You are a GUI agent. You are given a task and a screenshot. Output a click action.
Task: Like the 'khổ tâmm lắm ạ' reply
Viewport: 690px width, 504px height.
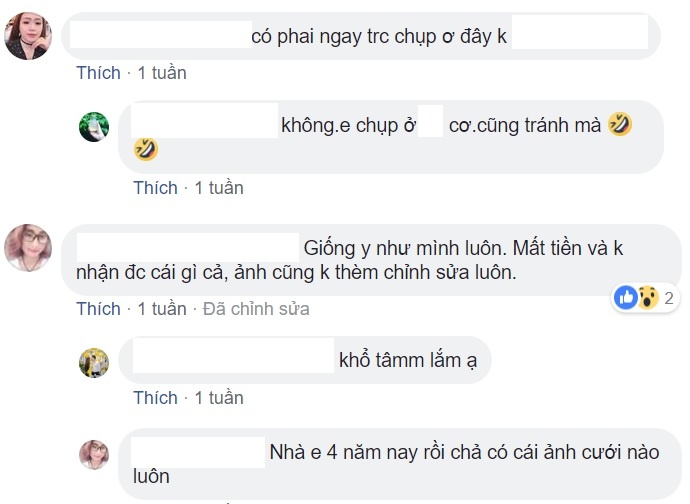pyautogui.click(x=155, y=398)
